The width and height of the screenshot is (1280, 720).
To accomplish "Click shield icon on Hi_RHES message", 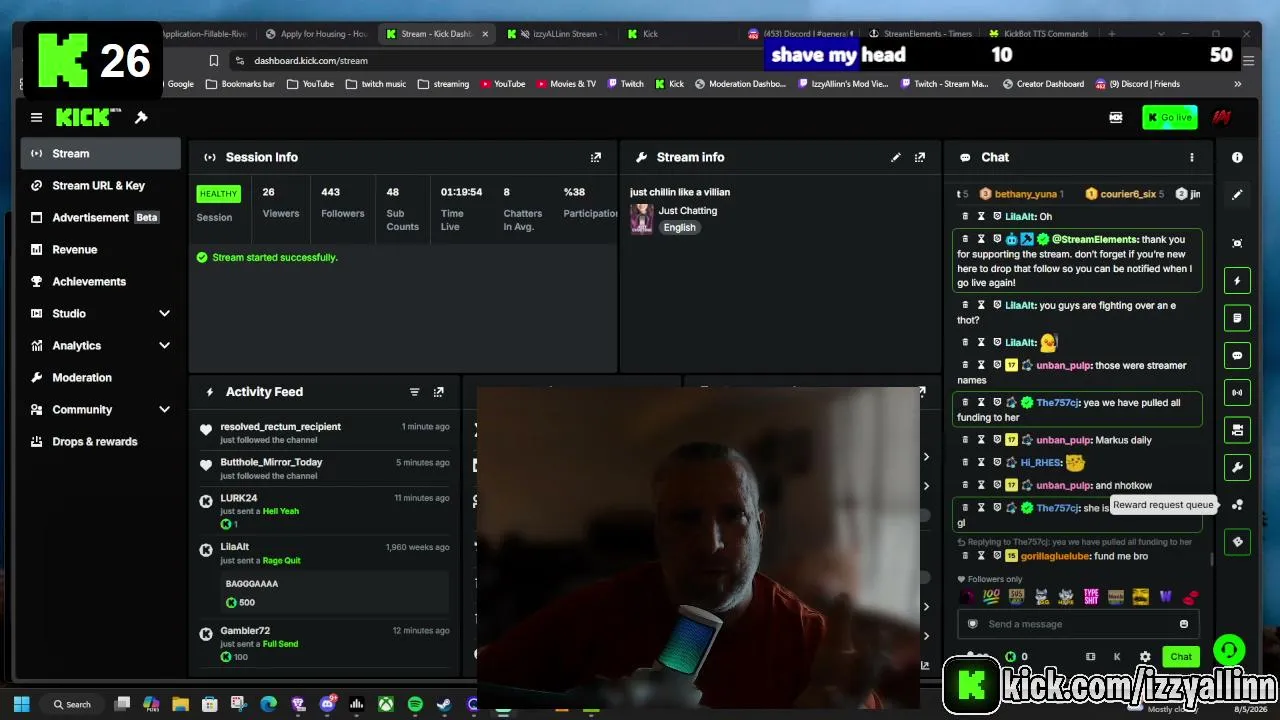I will (997, 463).
